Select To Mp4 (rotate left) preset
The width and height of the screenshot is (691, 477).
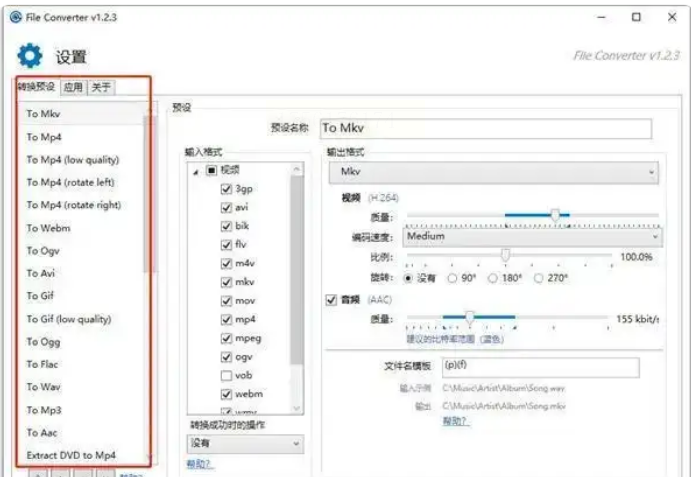coord(82,183)
